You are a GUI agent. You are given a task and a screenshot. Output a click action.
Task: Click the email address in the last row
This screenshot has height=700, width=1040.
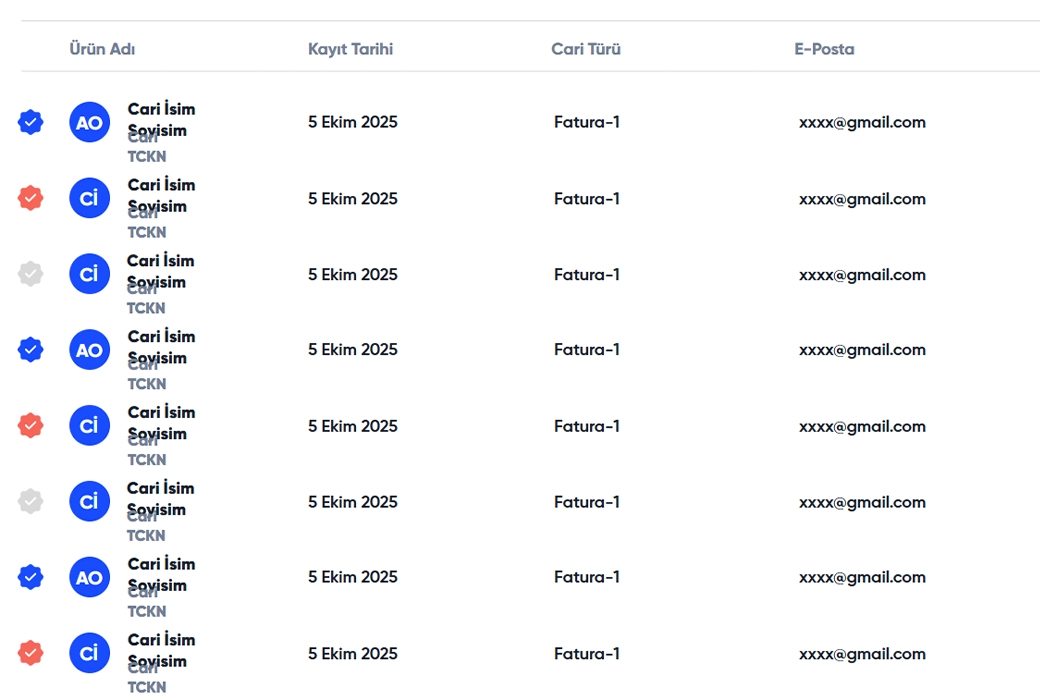(x=862, y=654)
